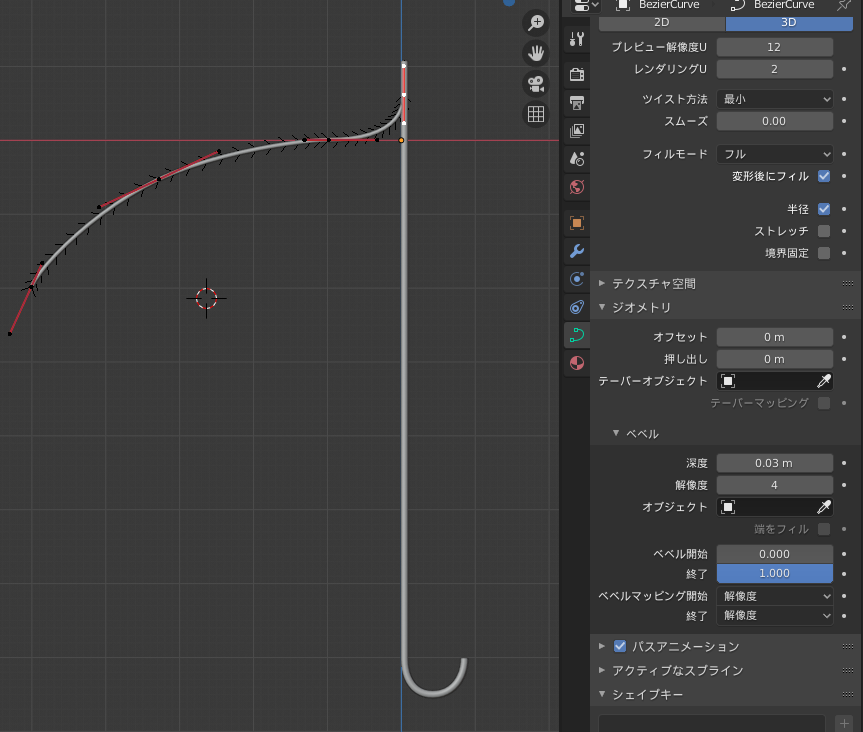Screen dimensions: 863x732
Task: Open ツイスト方法 dropdown
Action: coord(774,99)
